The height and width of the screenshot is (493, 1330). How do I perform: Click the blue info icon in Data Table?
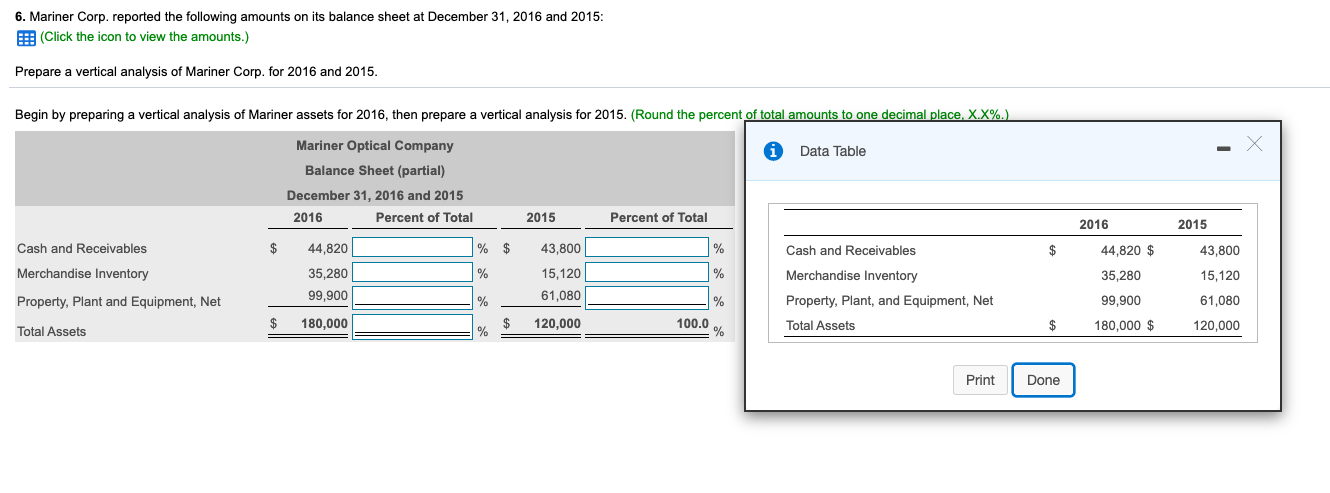pos(772,151)
